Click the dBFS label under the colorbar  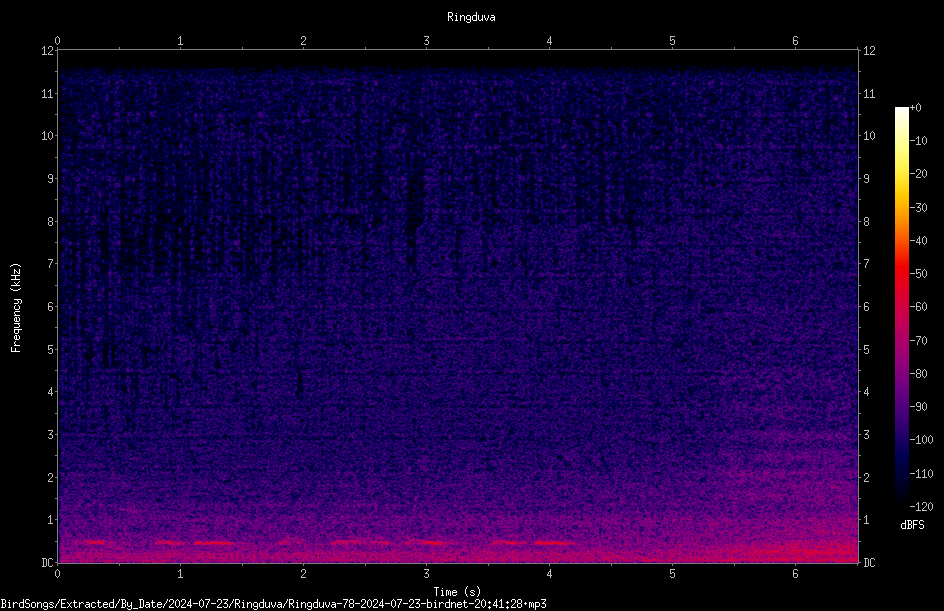click(912, 525)
